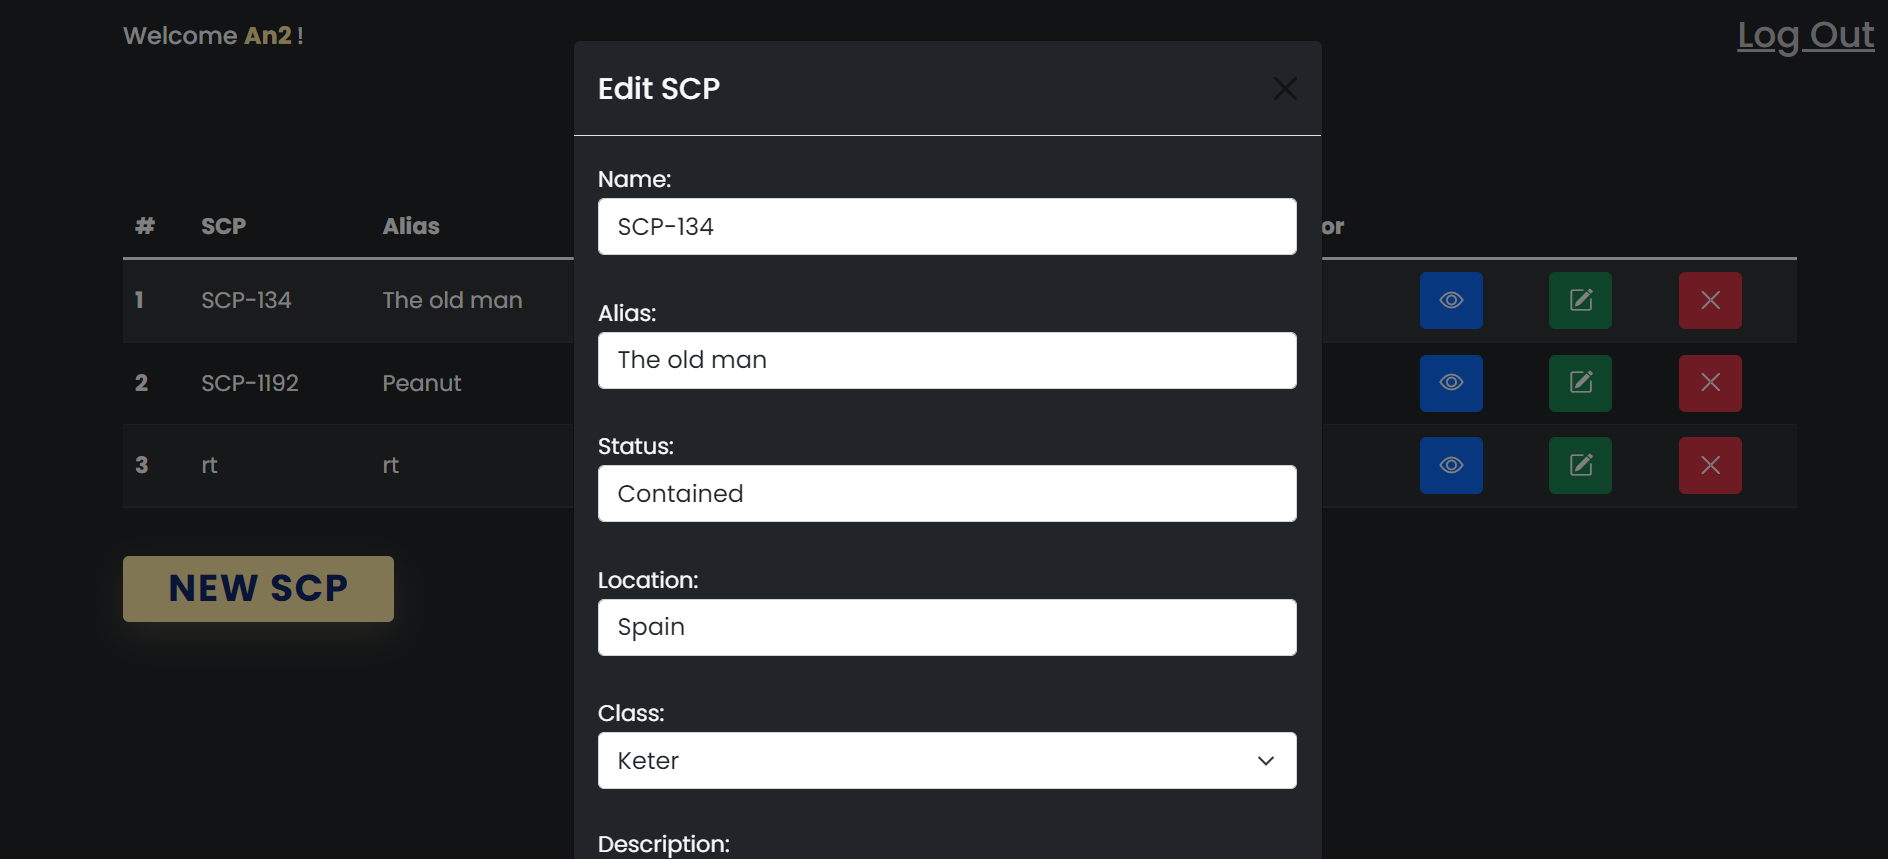Click eye icon in row 3

point(1451,465)
